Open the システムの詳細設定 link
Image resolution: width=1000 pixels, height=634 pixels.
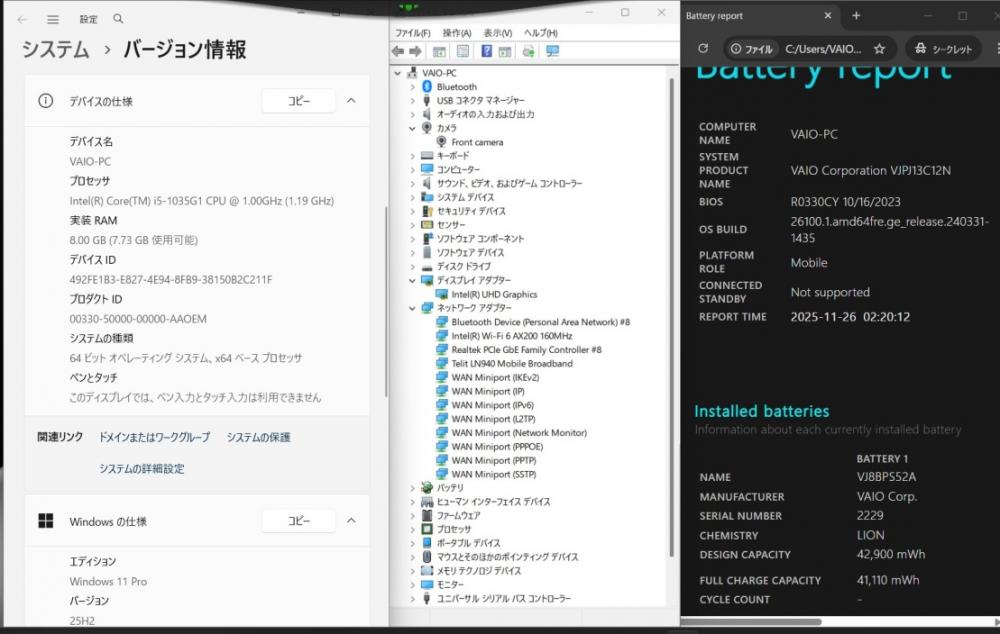point(141,469)
